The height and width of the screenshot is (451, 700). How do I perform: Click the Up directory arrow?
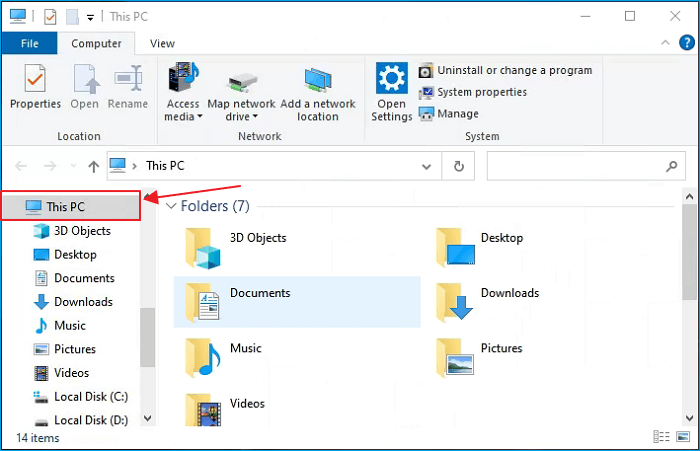pyautogui.click(x=94, y=166)
